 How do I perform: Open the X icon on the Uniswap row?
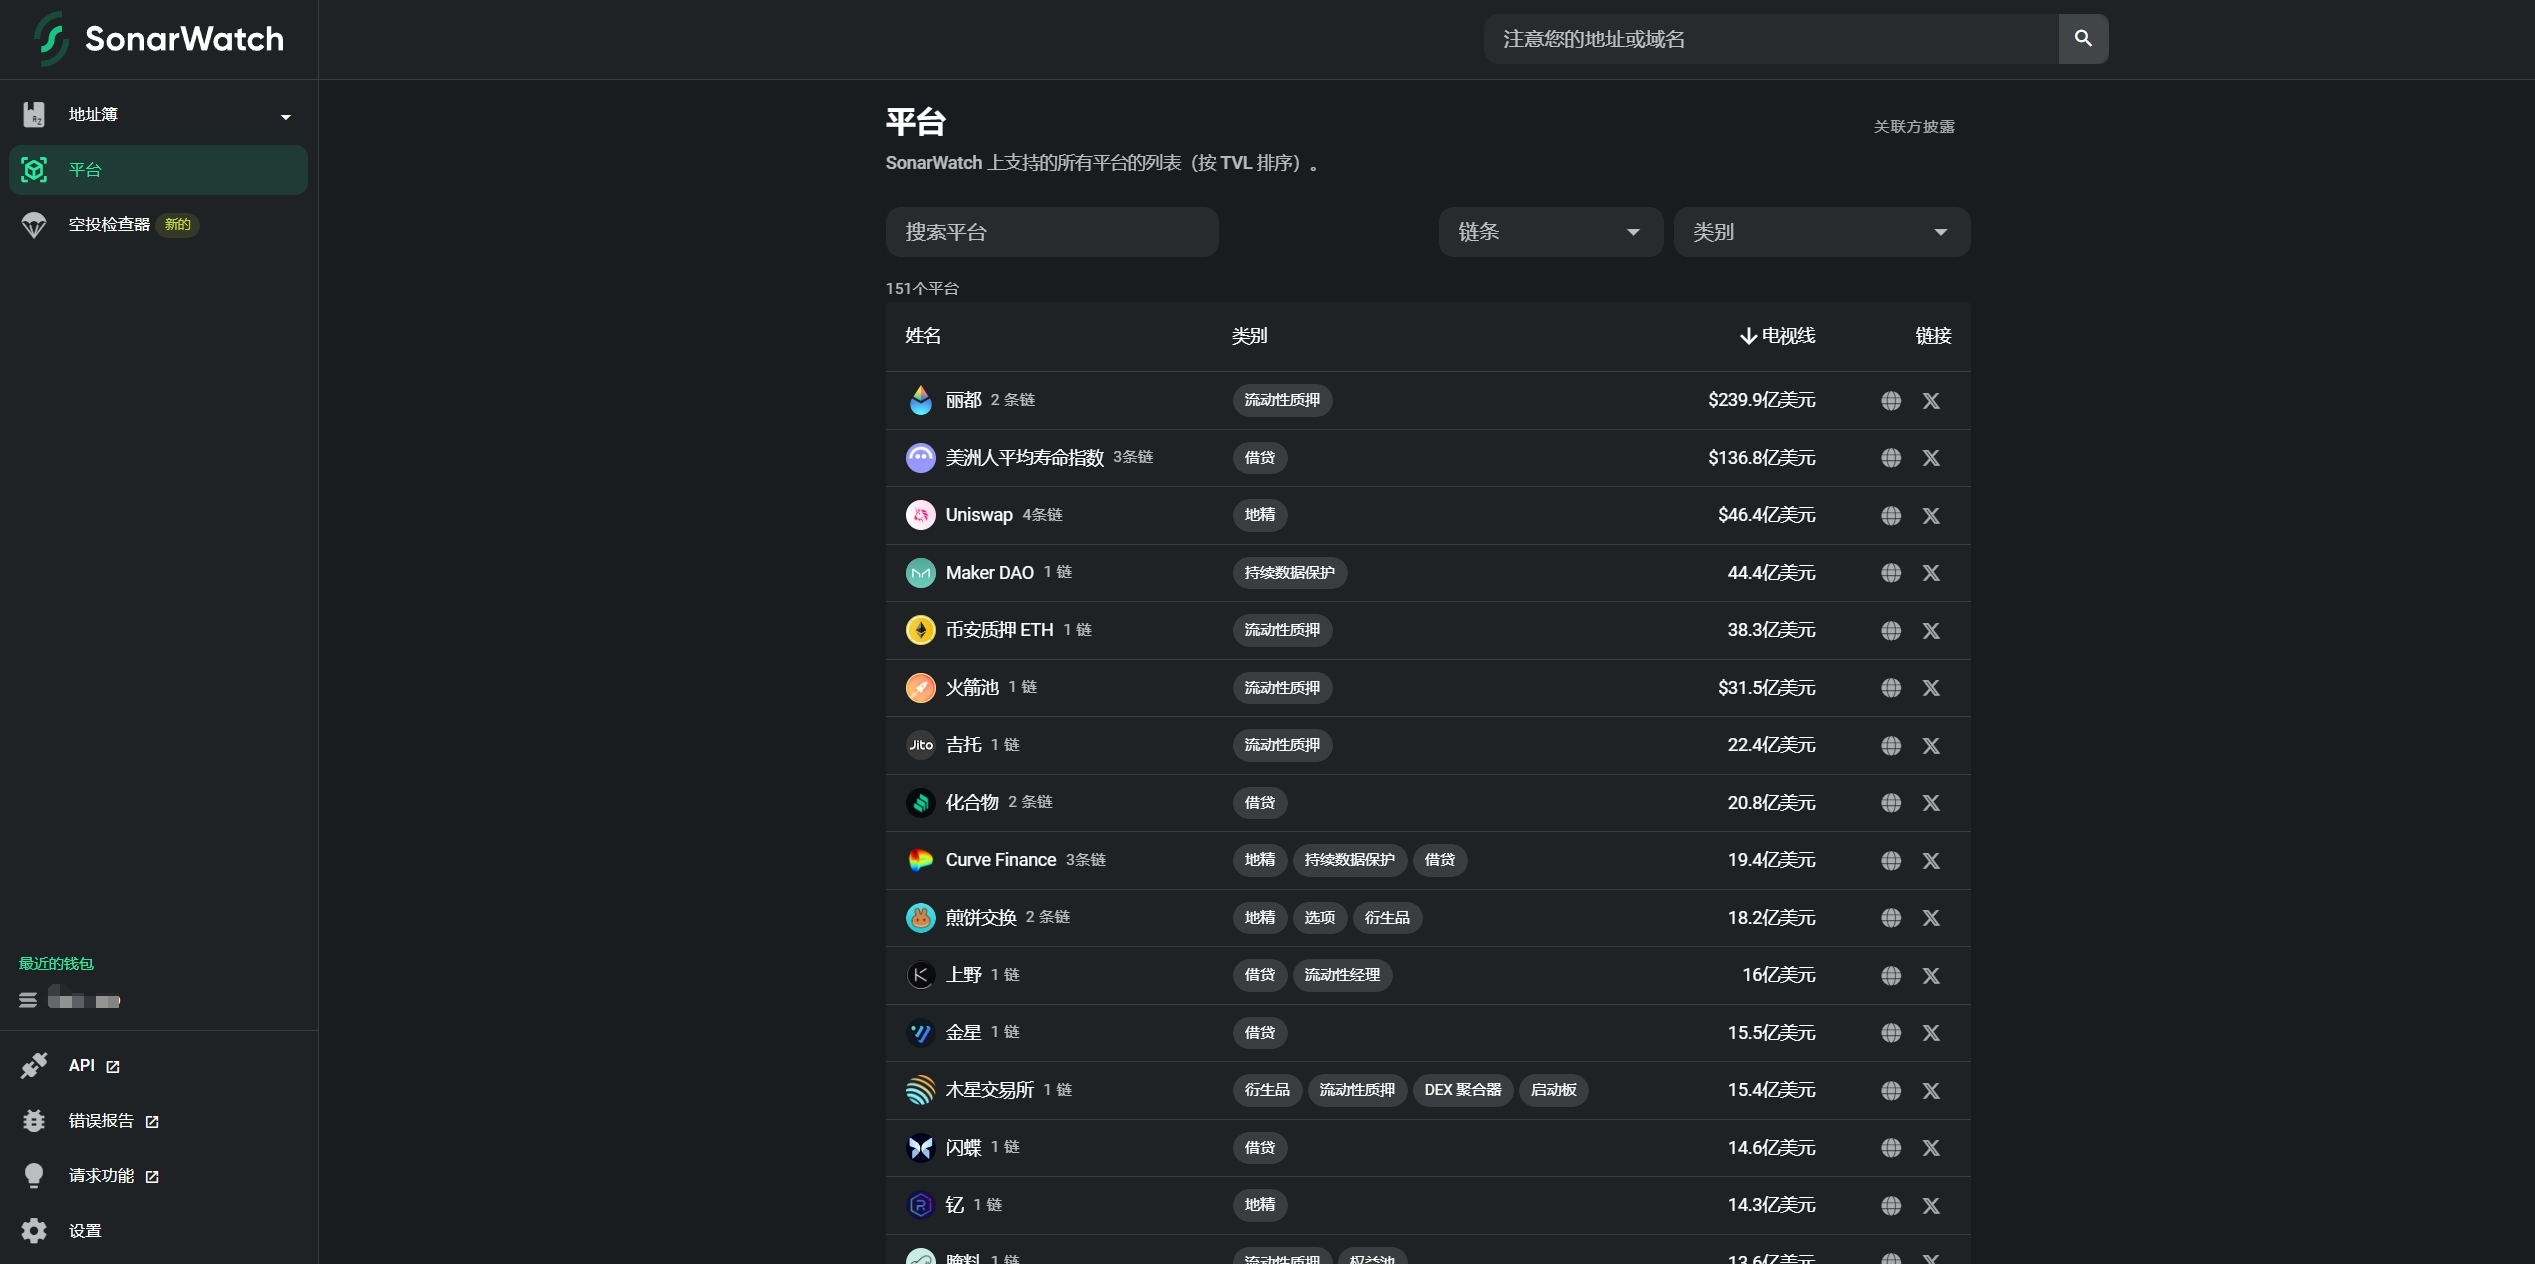point(1931,515)
